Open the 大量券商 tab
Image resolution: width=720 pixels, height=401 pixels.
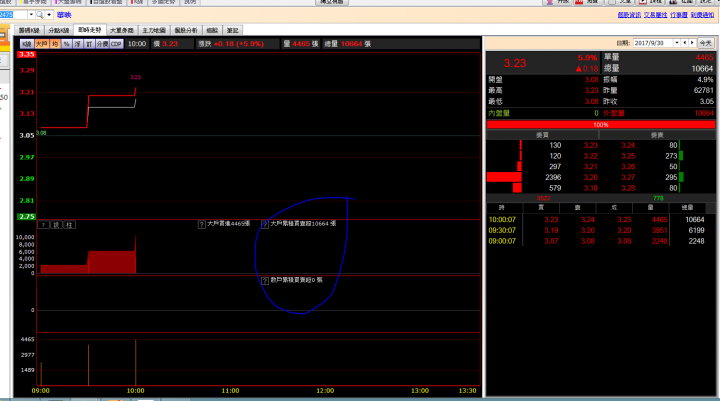tap(122, 30)
